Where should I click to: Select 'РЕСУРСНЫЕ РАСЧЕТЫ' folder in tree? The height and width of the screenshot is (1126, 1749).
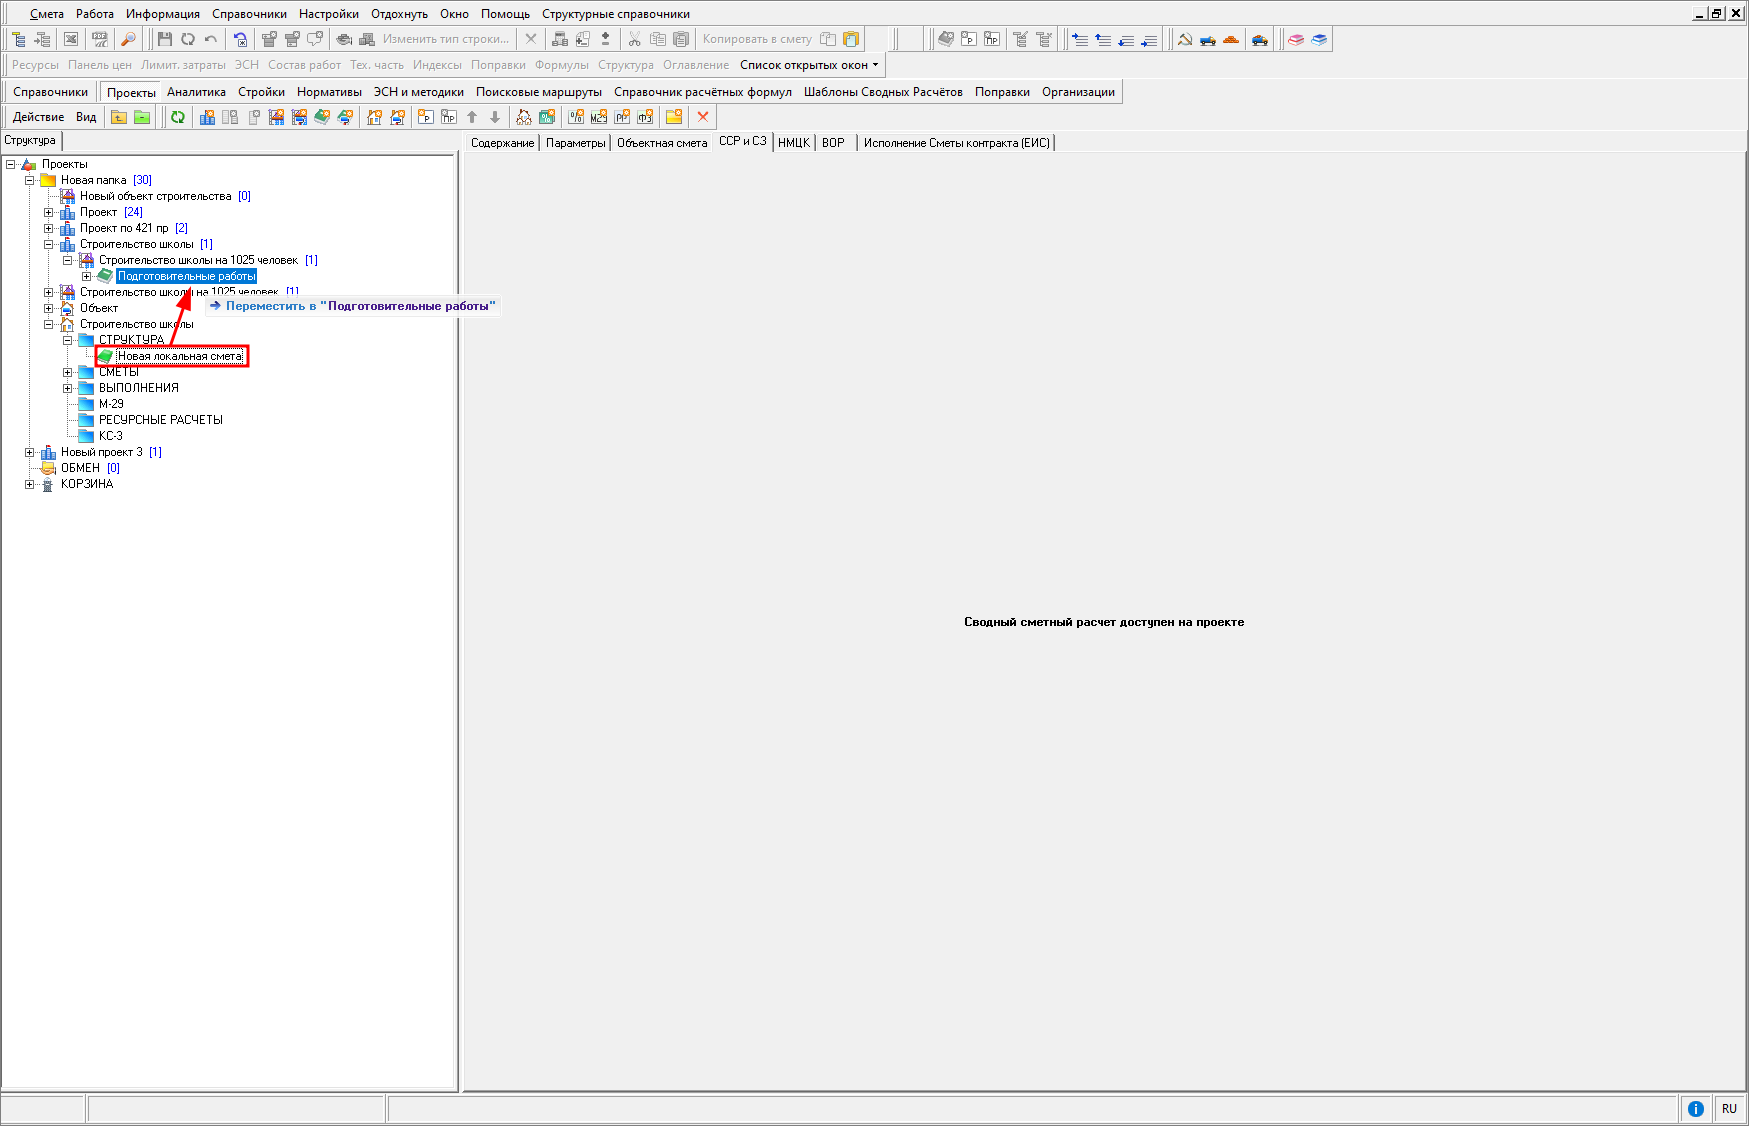coord(160,420)
